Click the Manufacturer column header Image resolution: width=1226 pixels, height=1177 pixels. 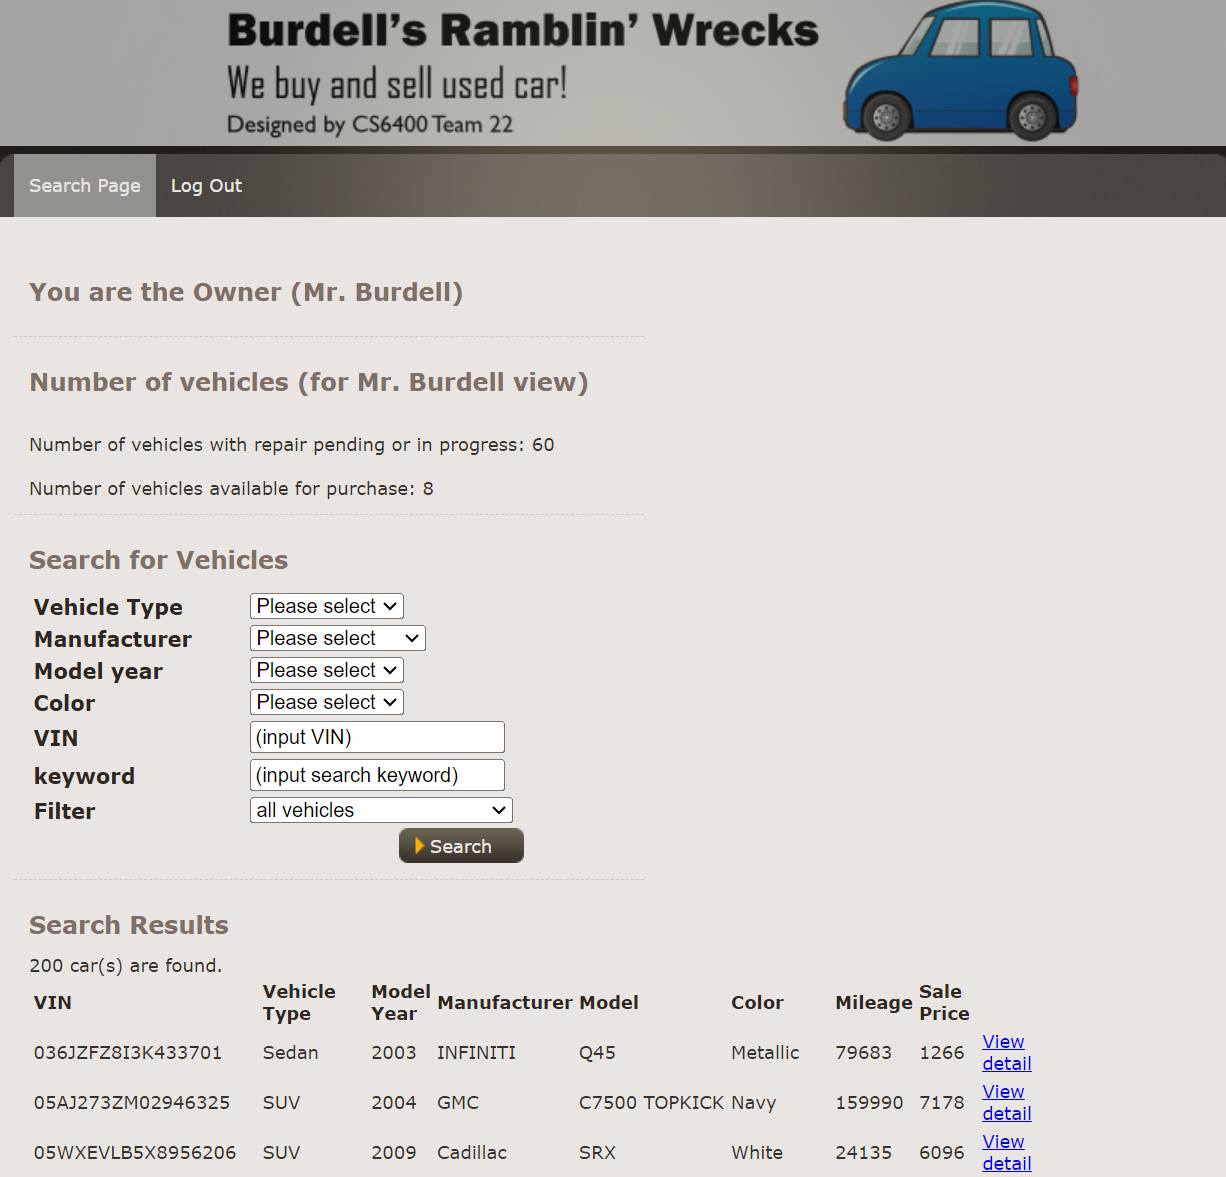click(505, 1003)
